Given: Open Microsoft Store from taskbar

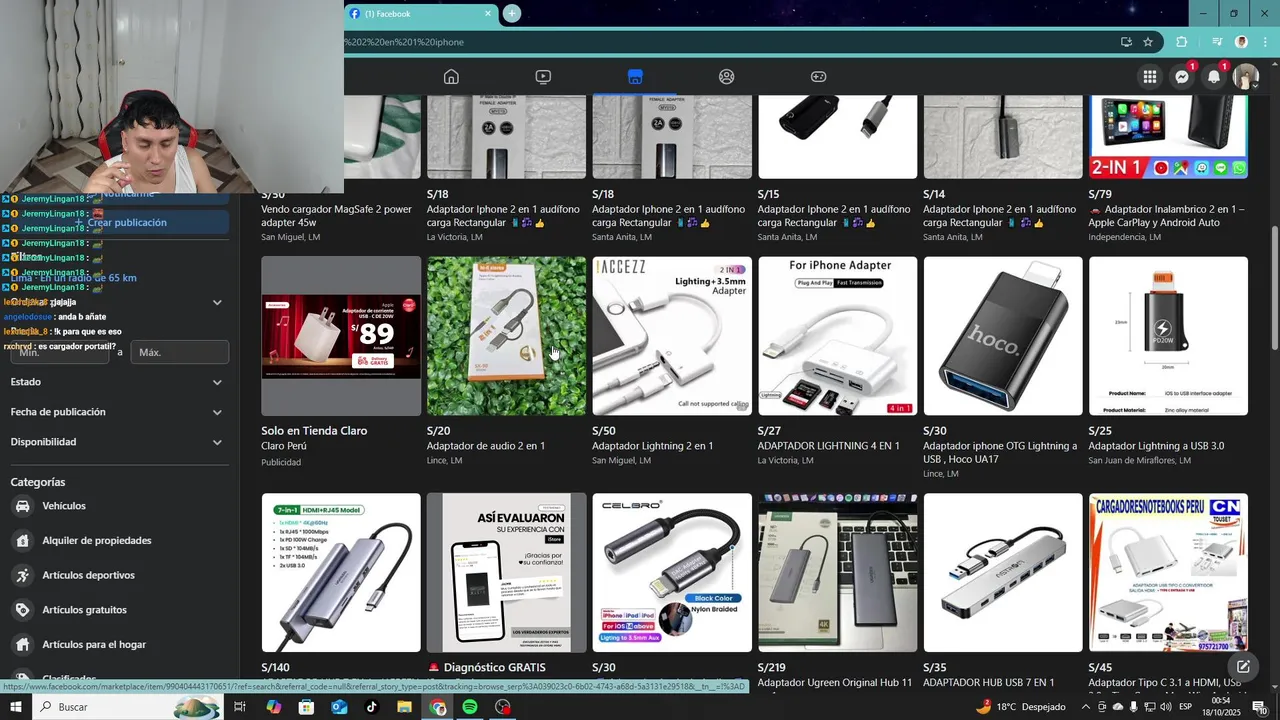Looking at the screenshot, I should pyautogui.click(x=306, y=707).
